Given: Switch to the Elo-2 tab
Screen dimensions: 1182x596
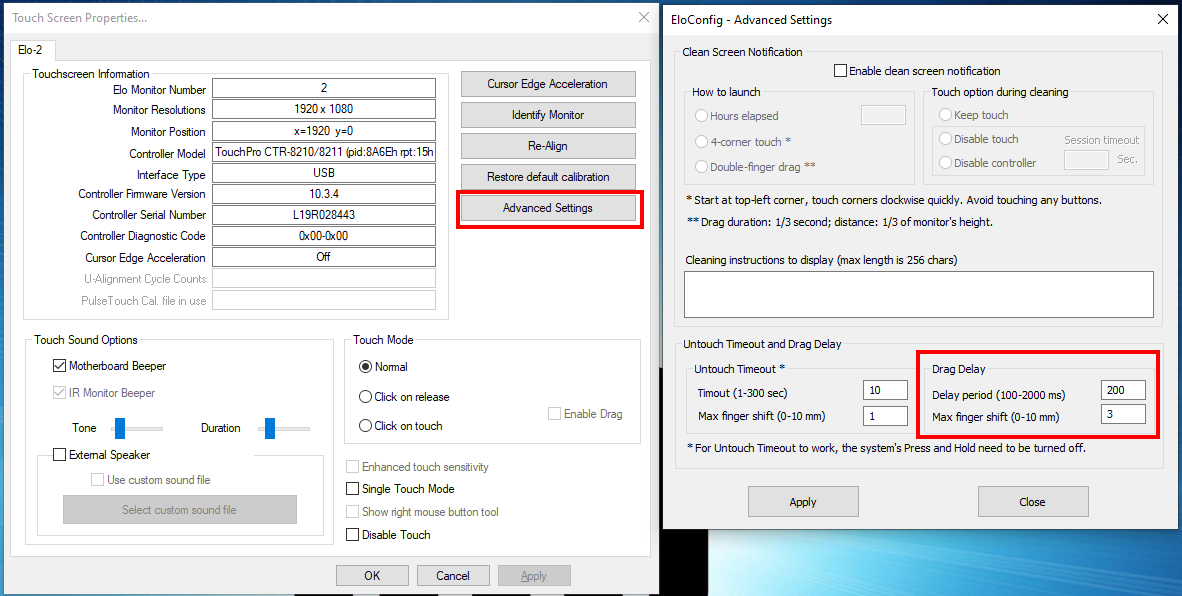Looking at the screenshot, I should (x=31, y=50).
